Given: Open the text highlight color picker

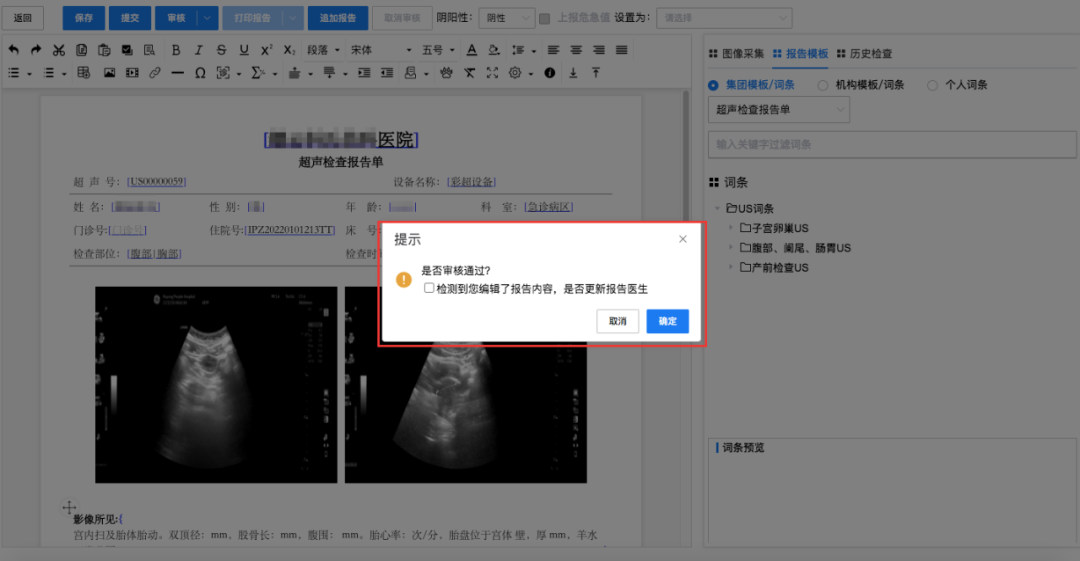Looking at the screenshot, I should (494, 50).
